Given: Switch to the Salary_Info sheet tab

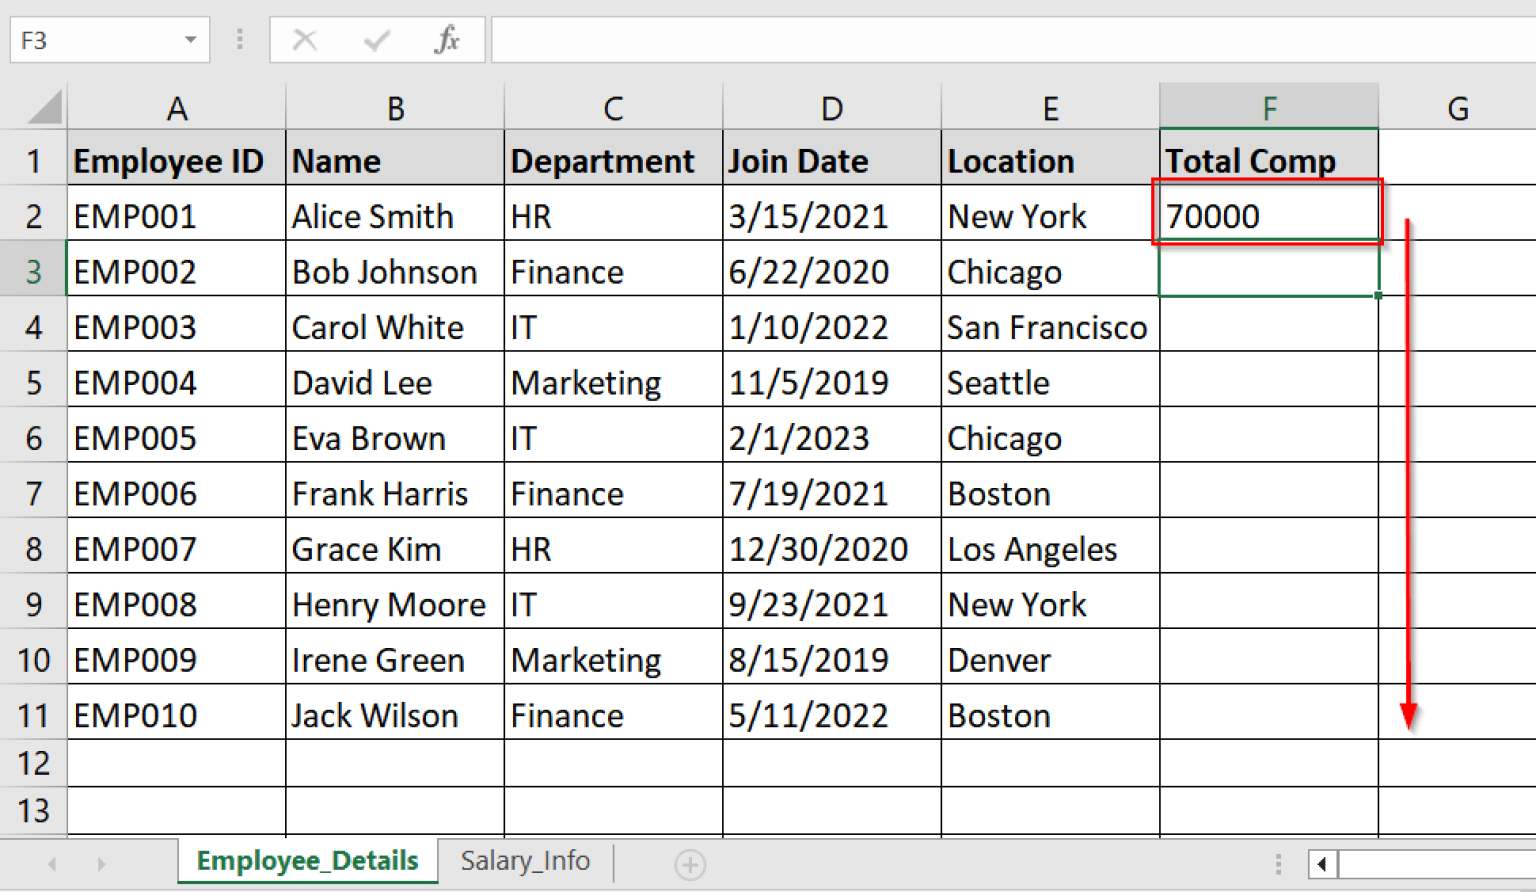Looking at the screenshot, I should click(525, 861).
